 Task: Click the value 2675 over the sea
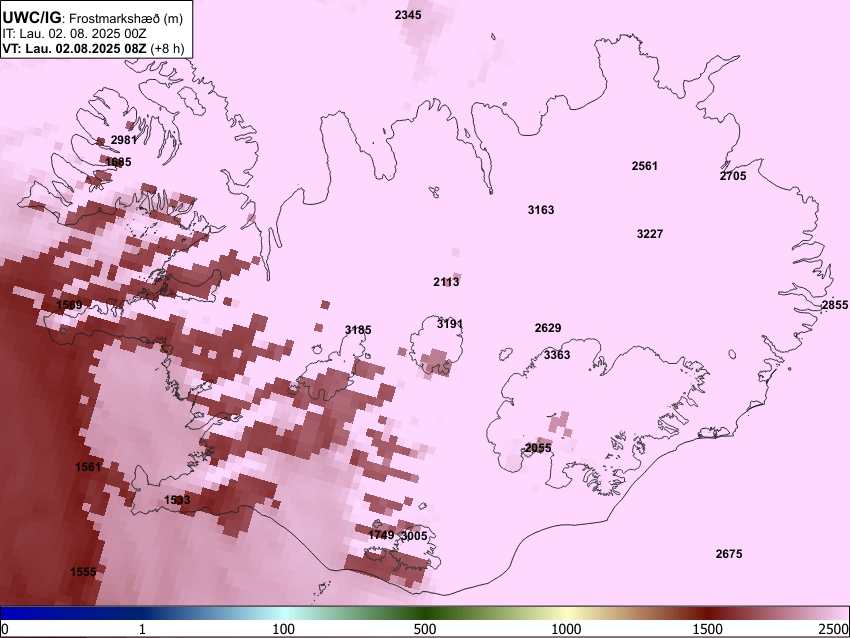(729, 554)
